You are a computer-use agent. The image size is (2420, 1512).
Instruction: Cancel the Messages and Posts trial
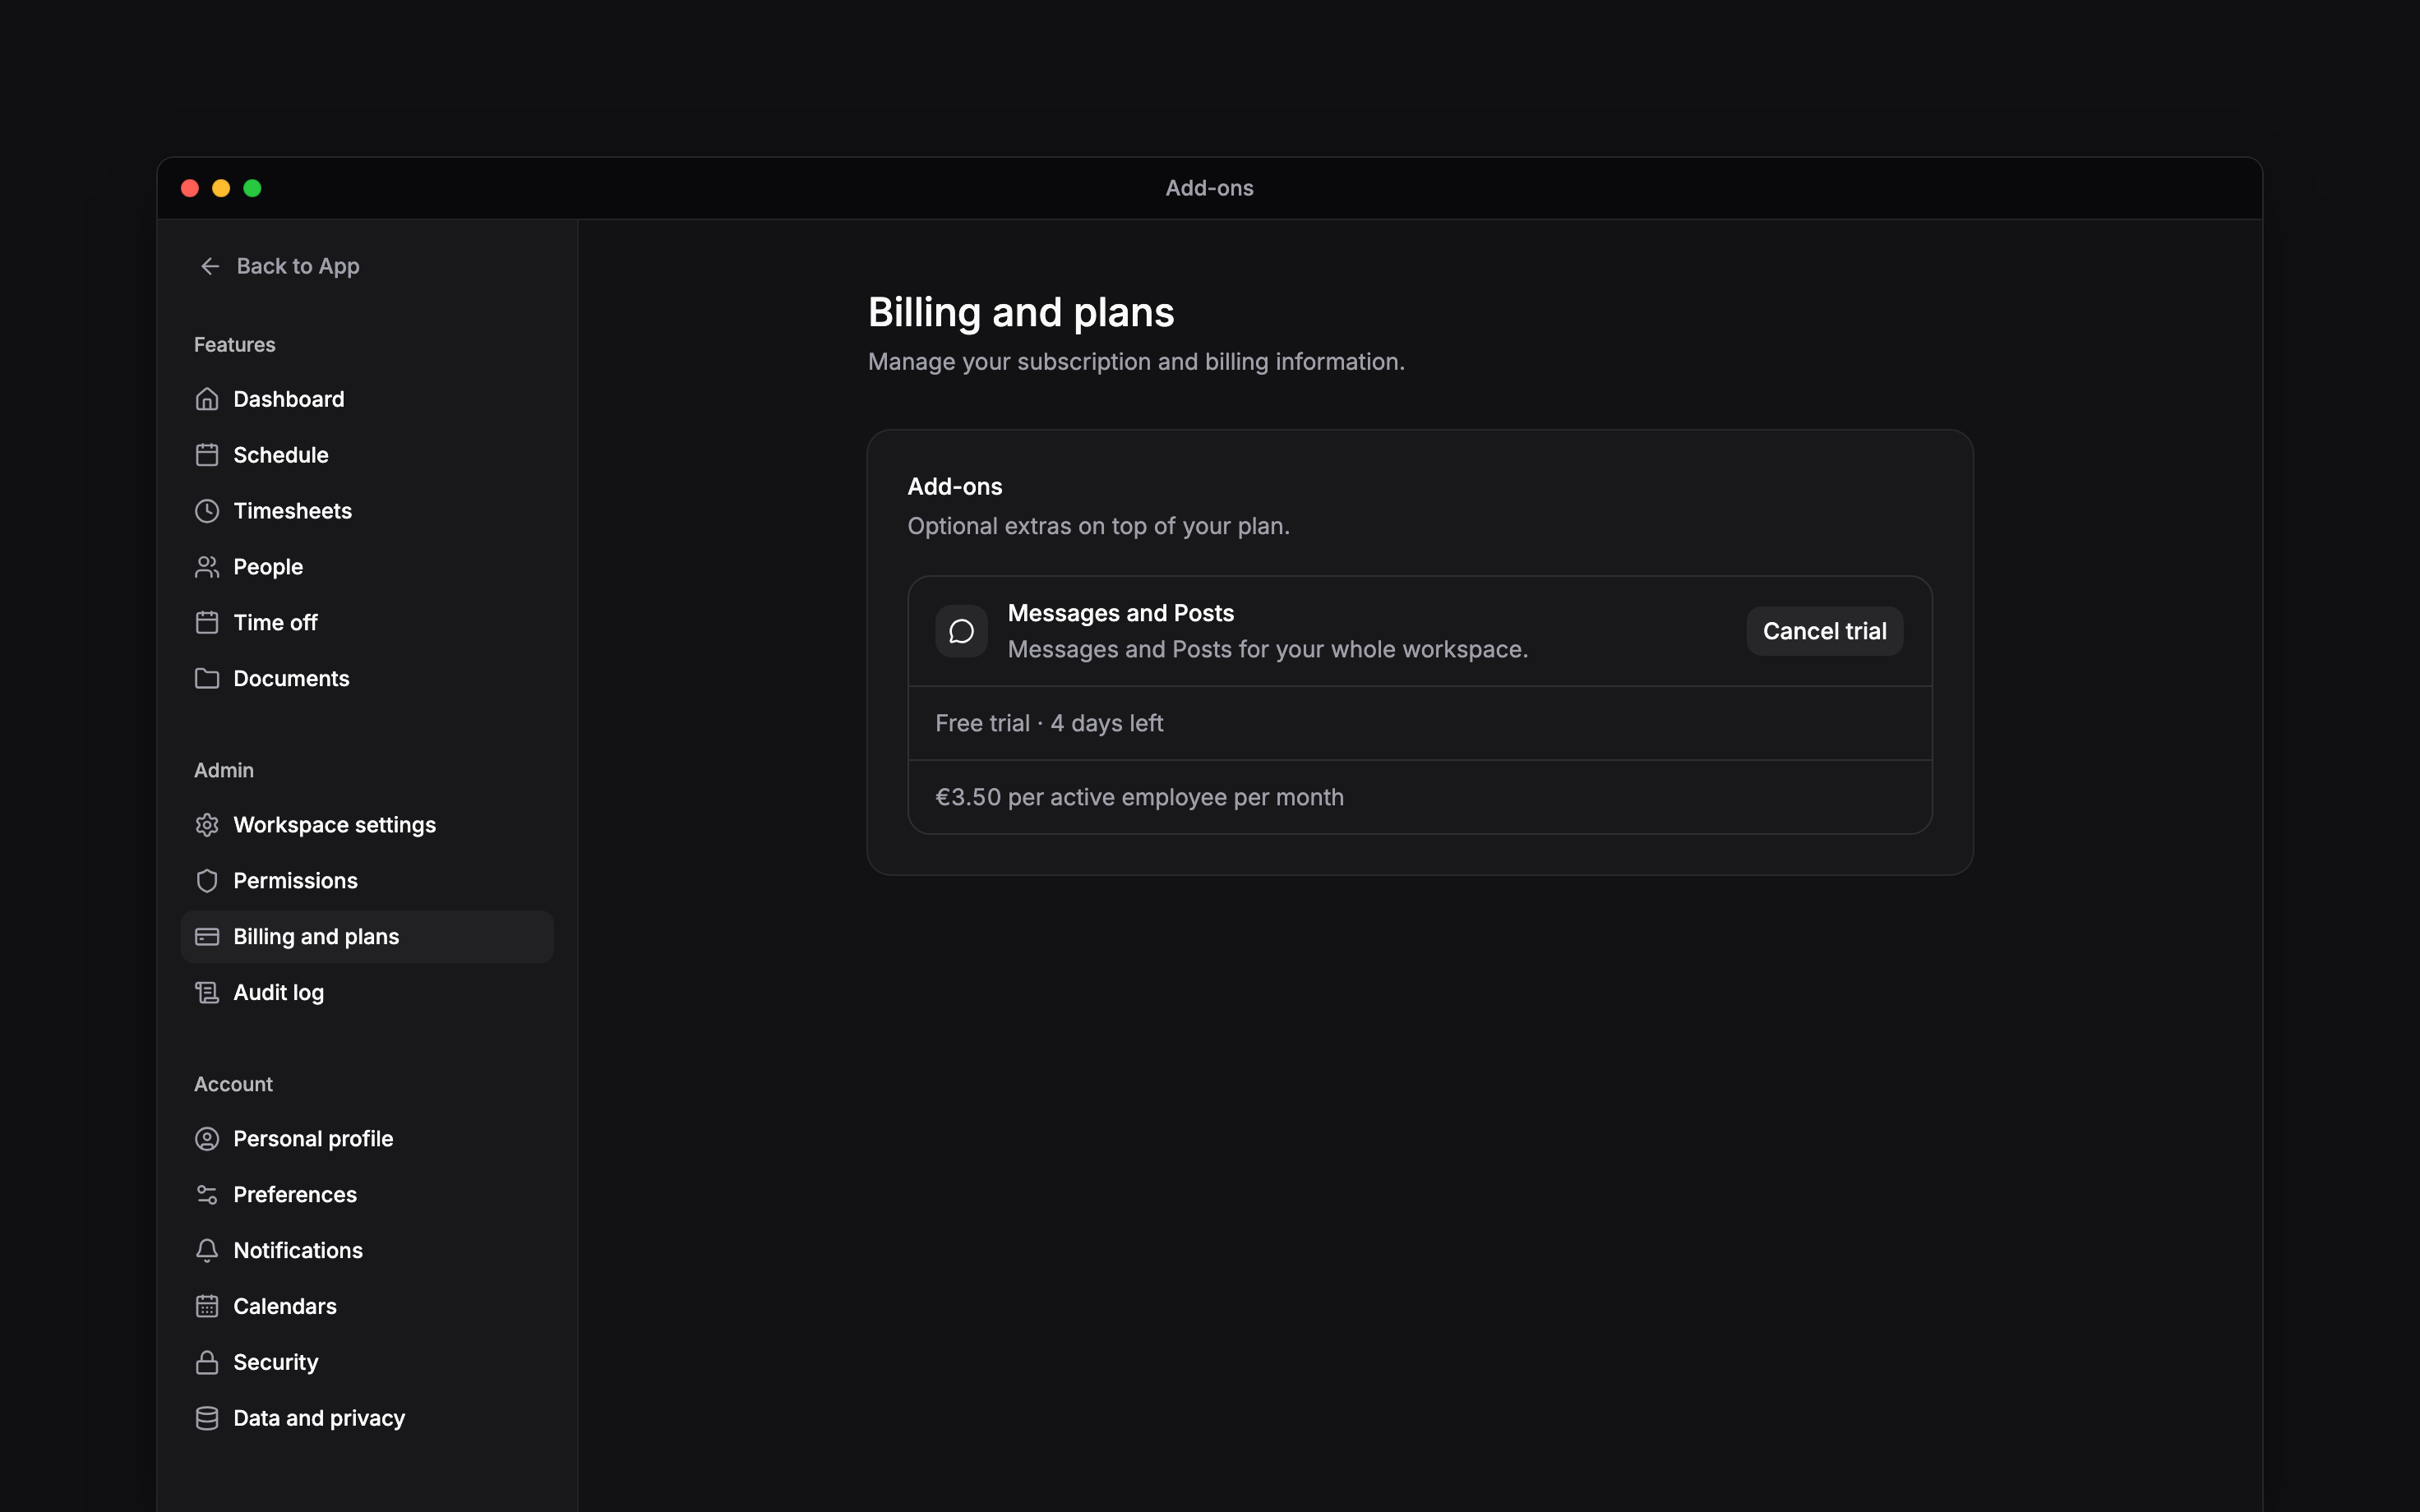pos(1824,631)
